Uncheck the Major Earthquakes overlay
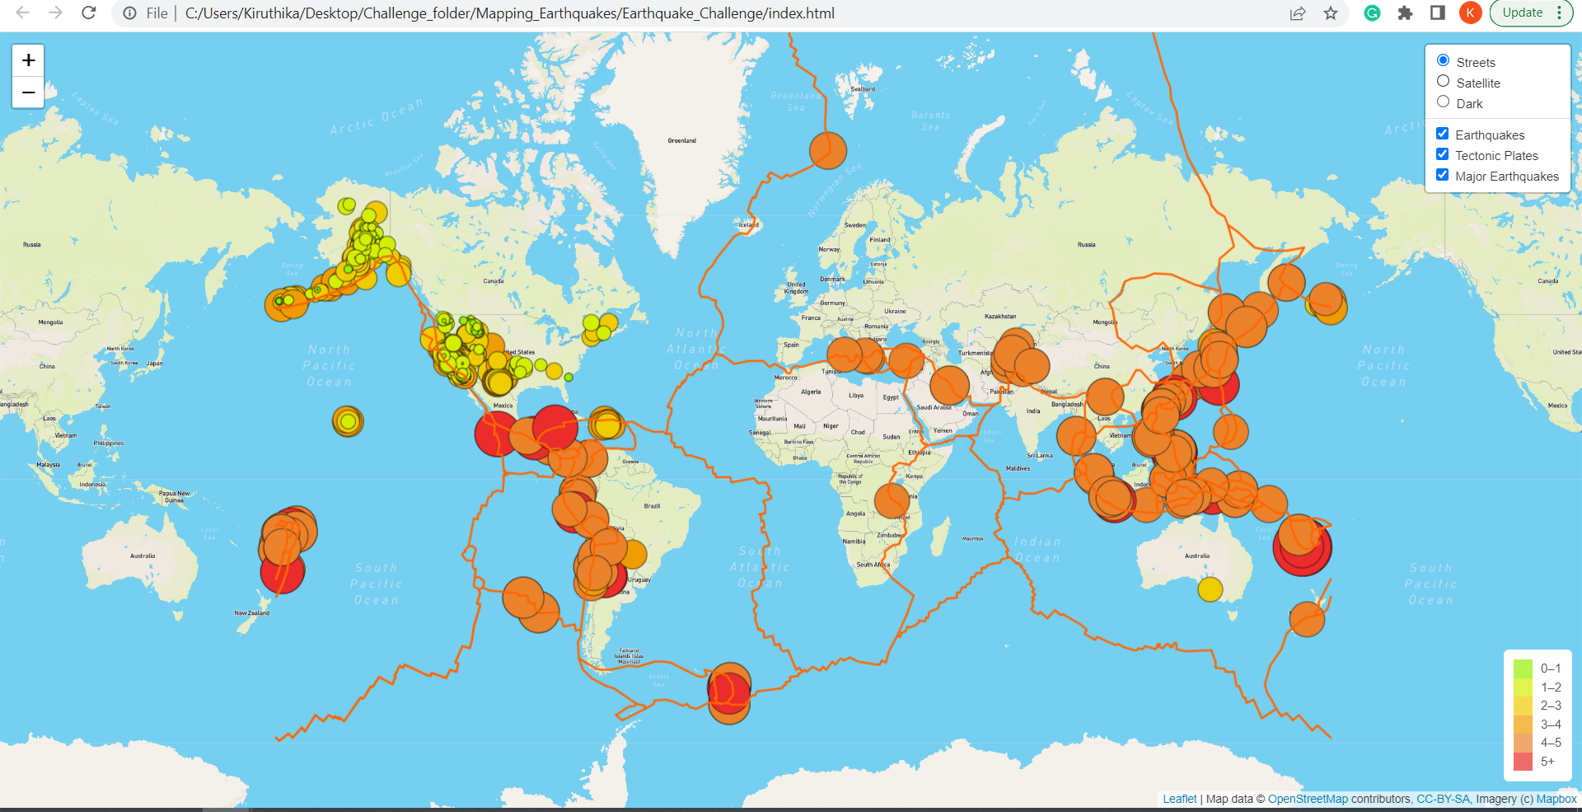The width and height of the screenshot is (1582, 812). click(1442, 175)
